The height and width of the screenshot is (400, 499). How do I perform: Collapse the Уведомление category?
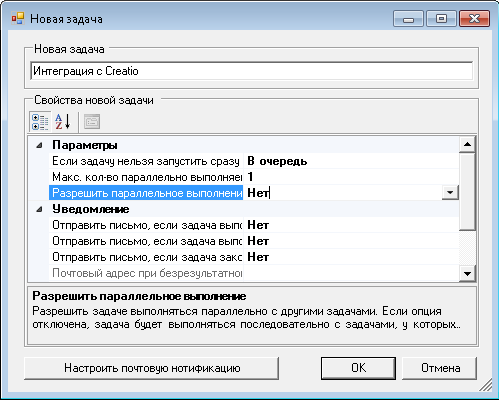[40, 209]
